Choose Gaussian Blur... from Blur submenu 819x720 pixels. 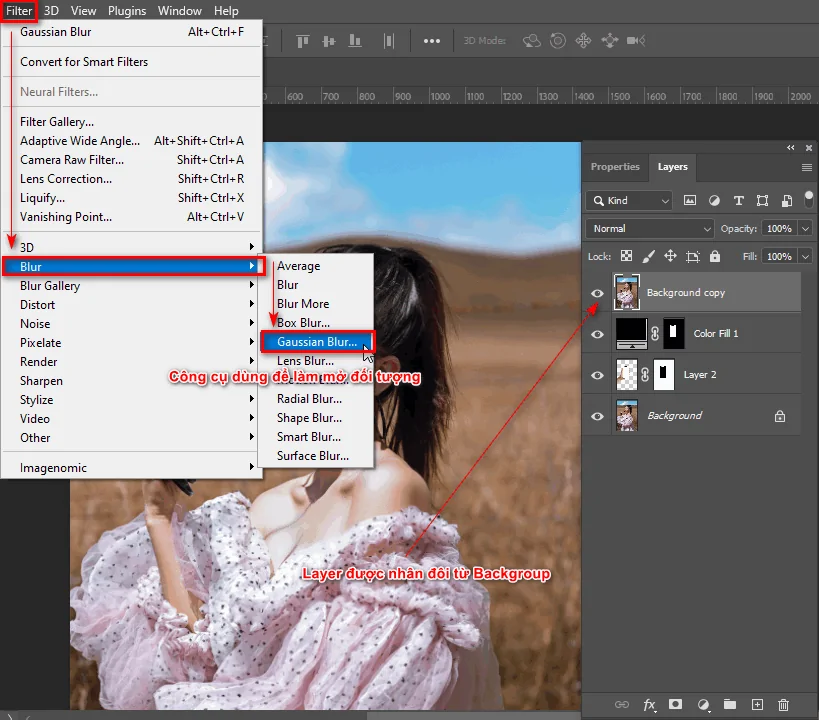(316, 342)
